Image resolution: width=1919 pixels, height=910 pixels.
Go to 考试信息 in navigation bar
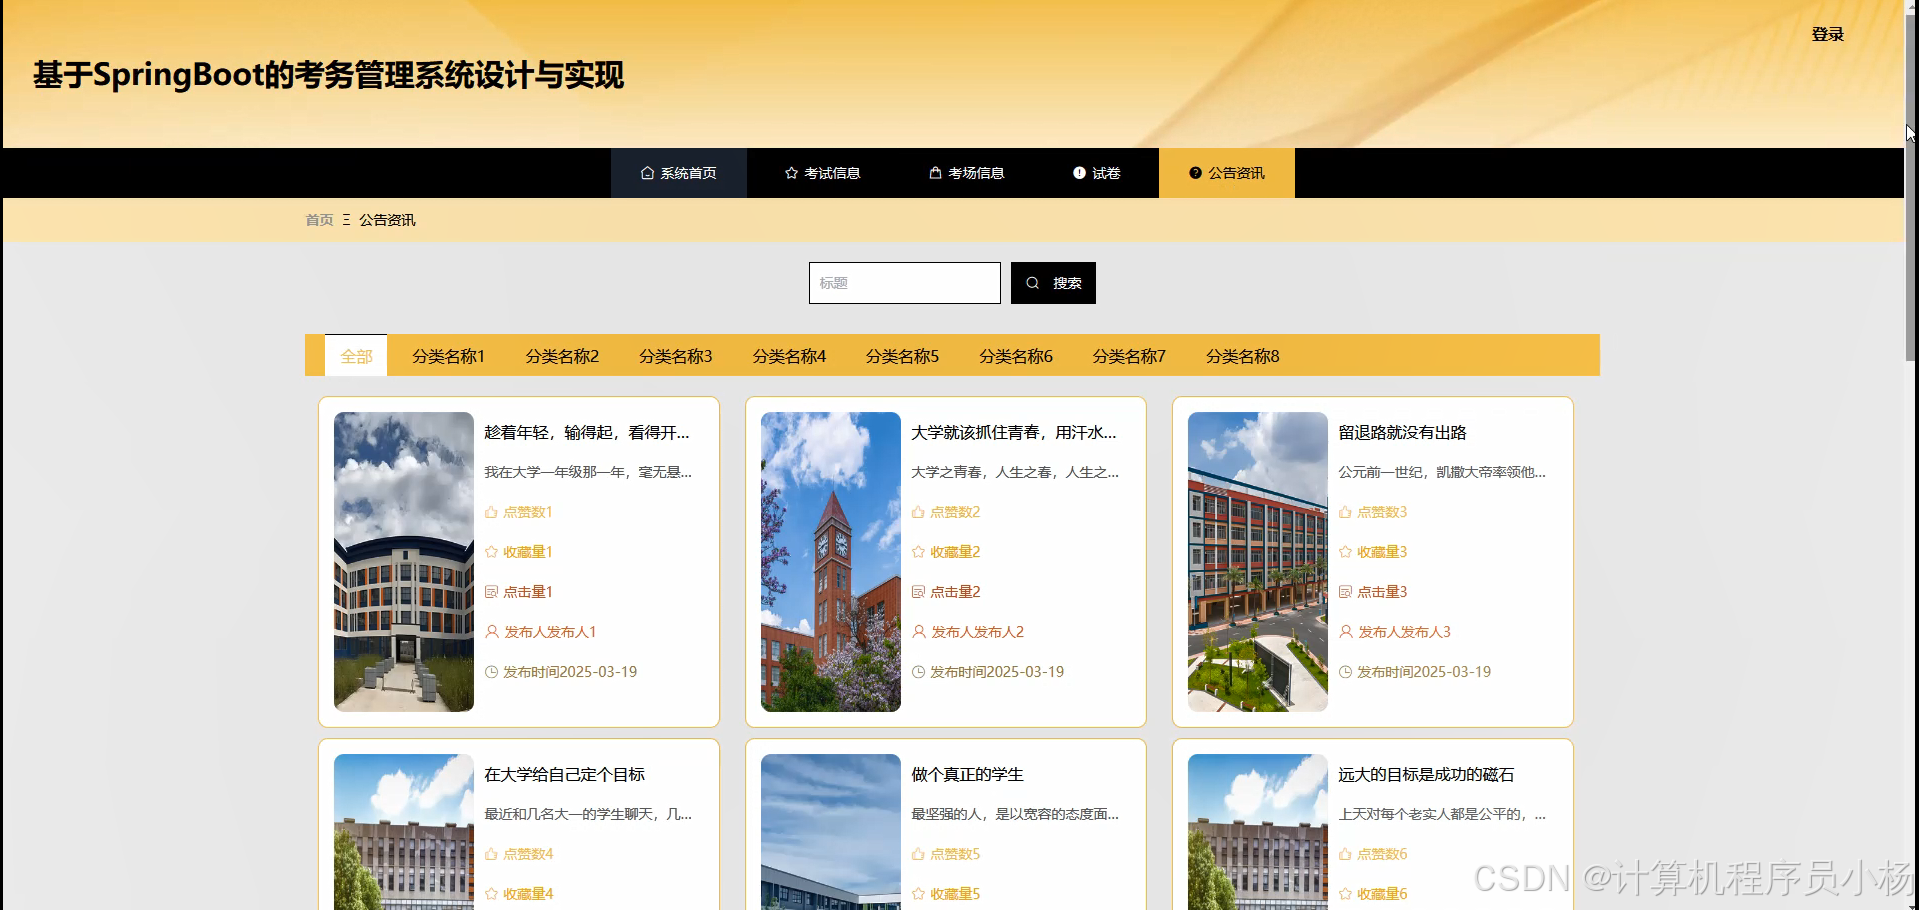tap(823, 173)
